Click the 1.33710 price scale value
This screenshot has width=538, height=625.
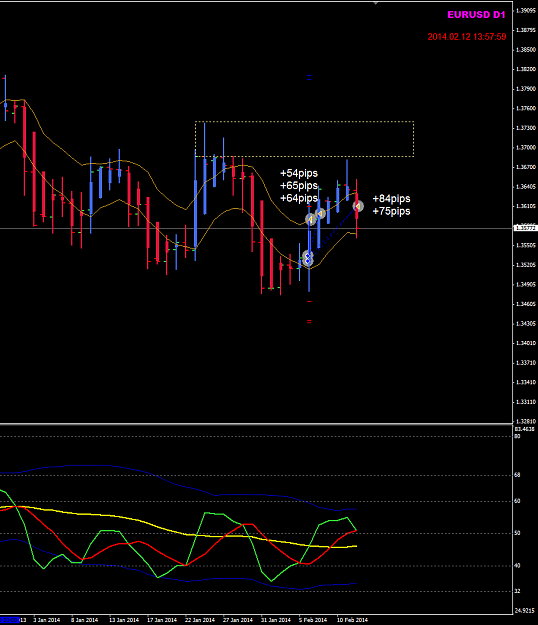click(x=525, y=363)
